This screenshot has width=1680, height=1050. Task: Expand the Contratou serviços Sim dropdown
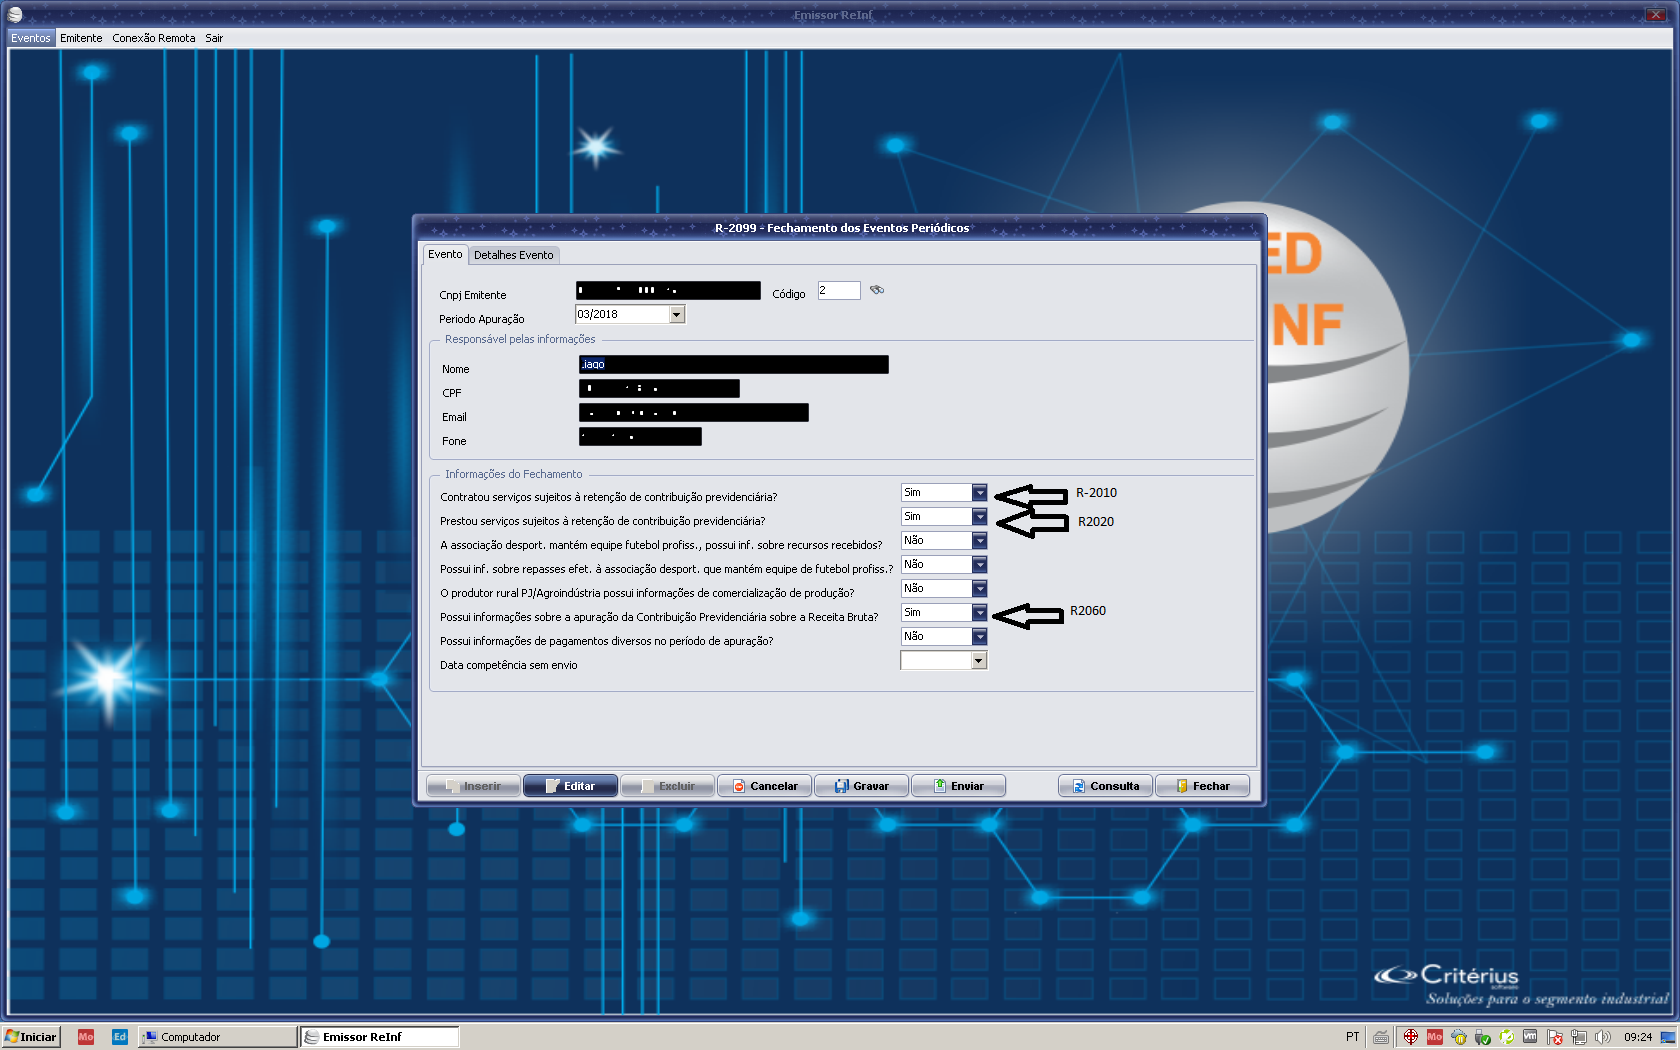979,493
